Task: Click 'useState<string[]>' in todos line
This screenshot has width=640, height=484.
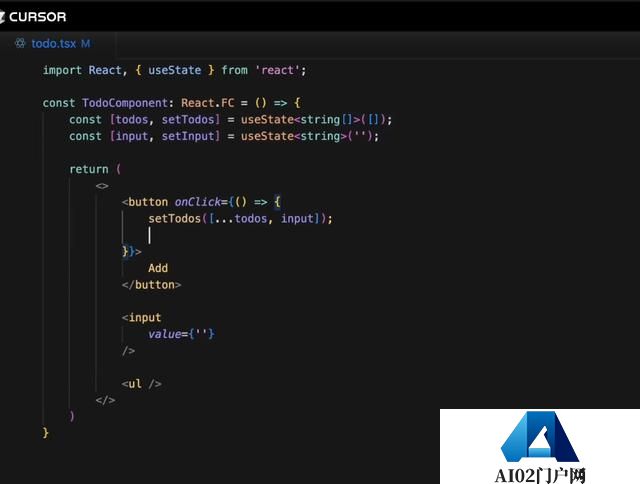Action: [x=300, y=120]
